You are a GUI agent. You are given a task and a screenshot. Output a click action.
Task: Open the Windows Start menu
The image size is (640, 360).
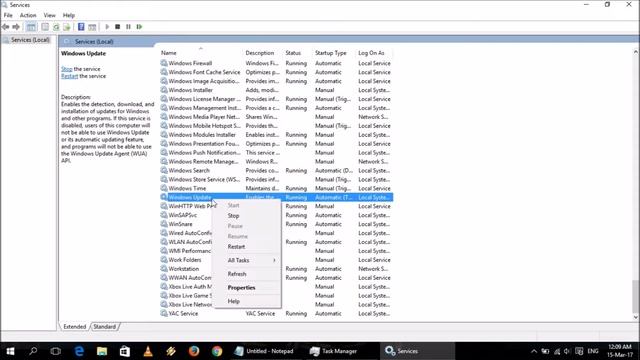pyautogui.click(x=10, y=351)
